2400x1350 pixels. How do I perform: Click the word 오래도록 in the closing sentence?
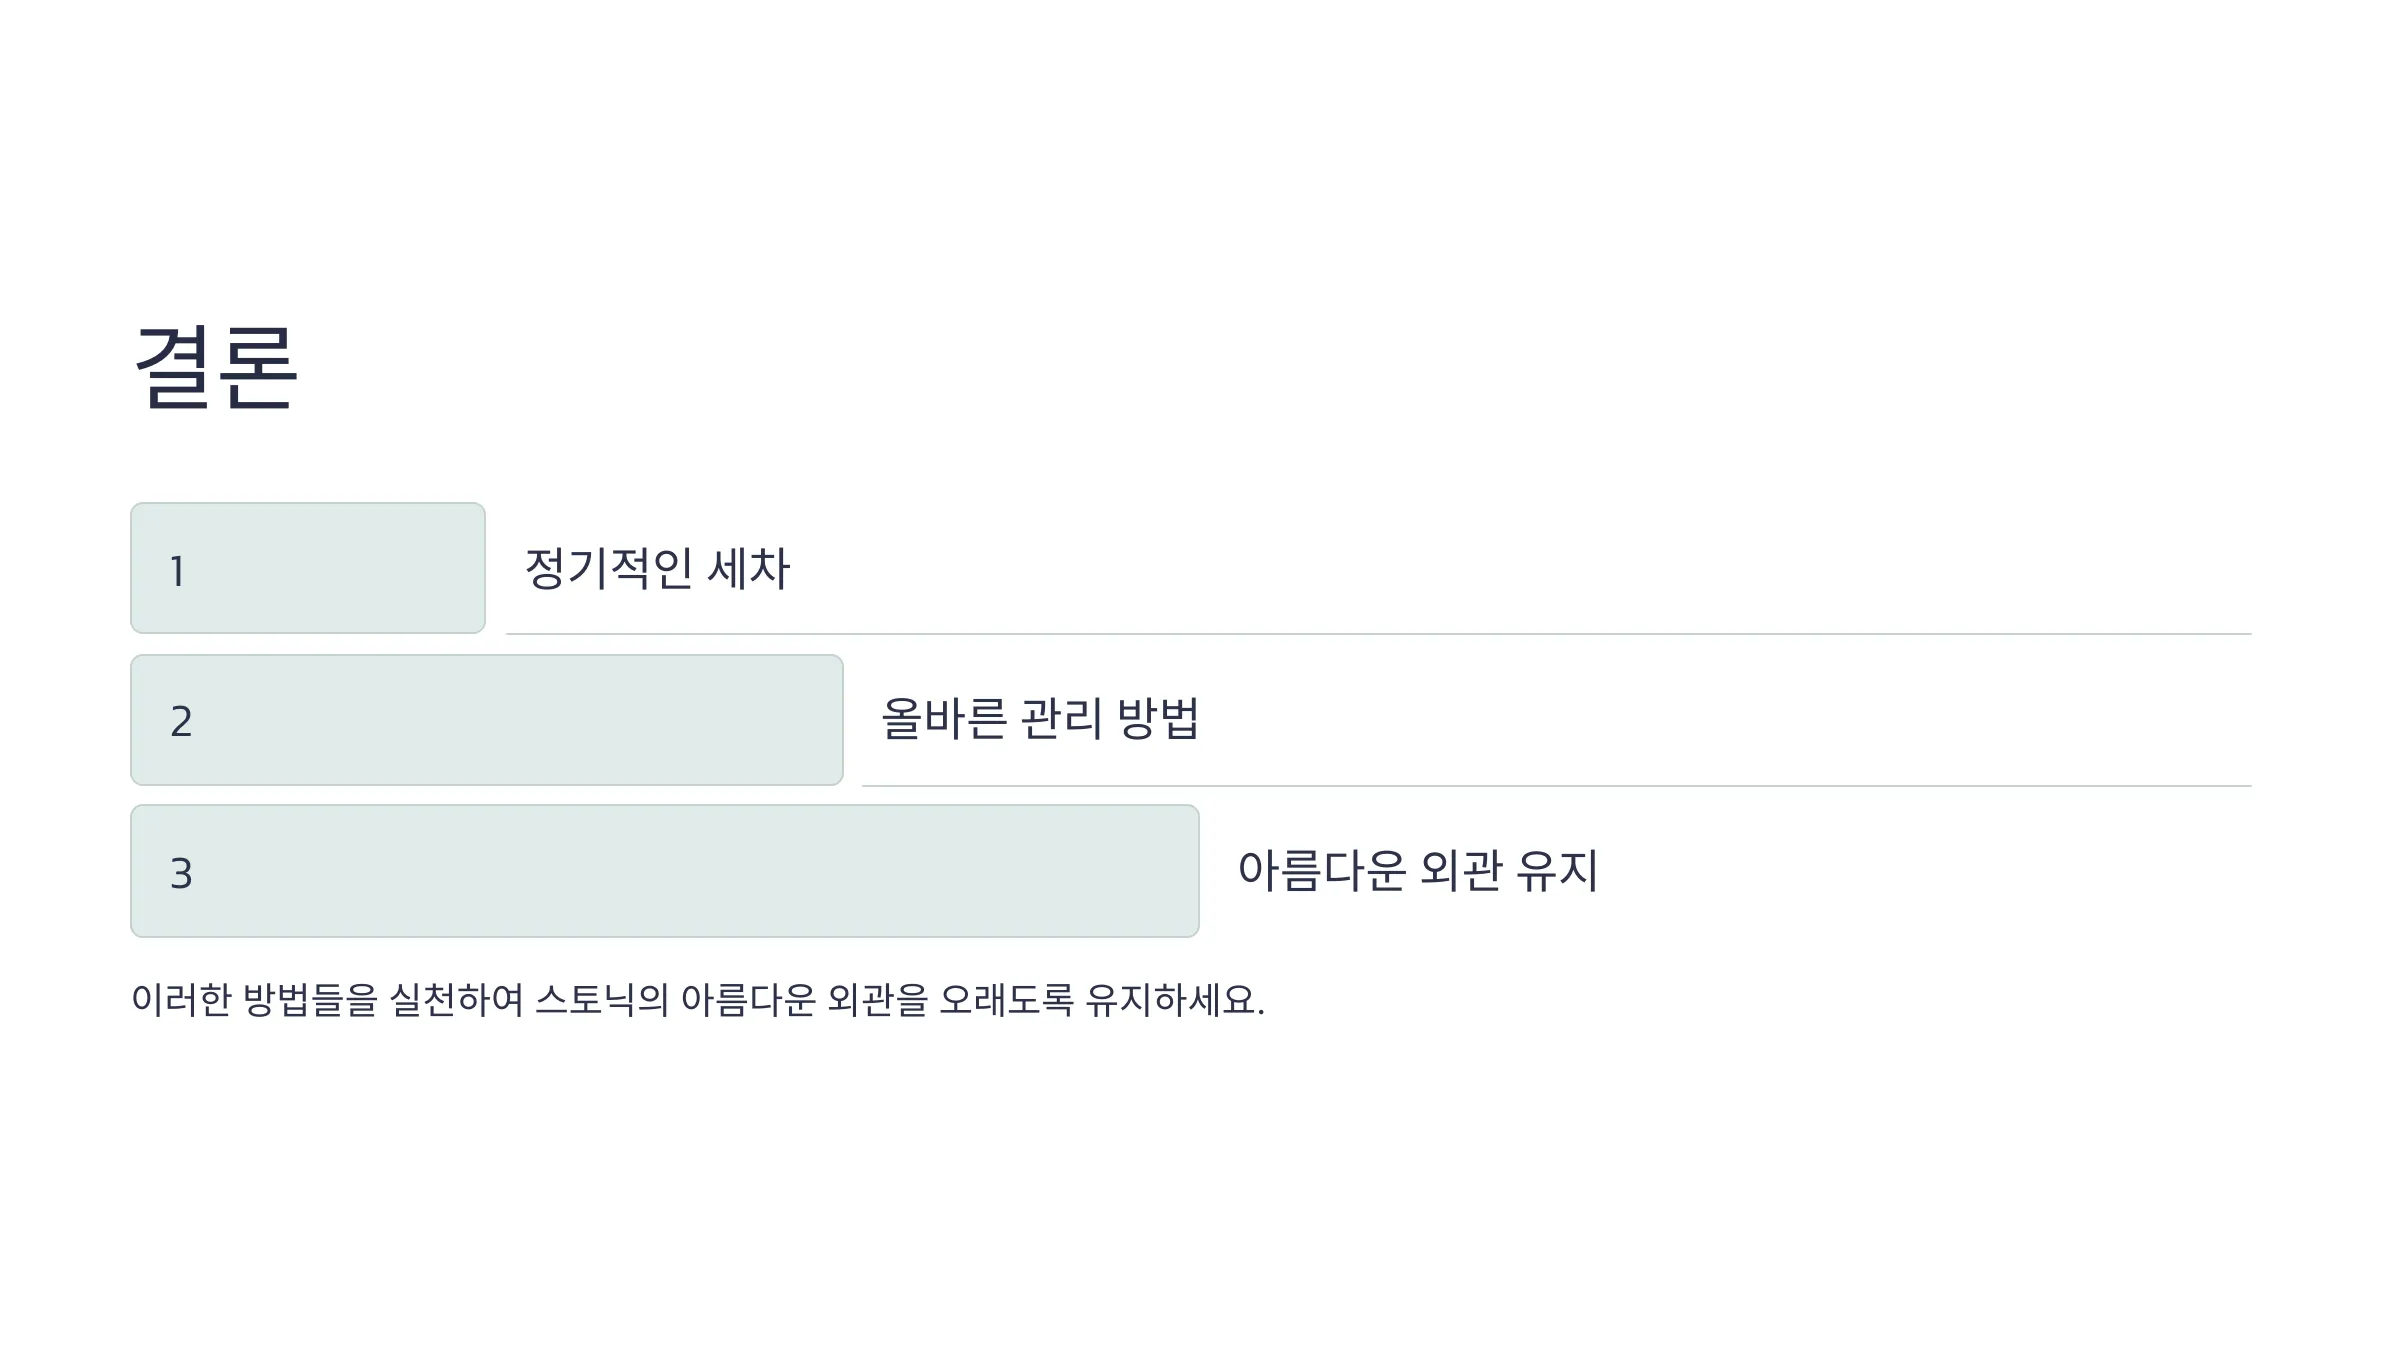click(x=1006, y=1000)
